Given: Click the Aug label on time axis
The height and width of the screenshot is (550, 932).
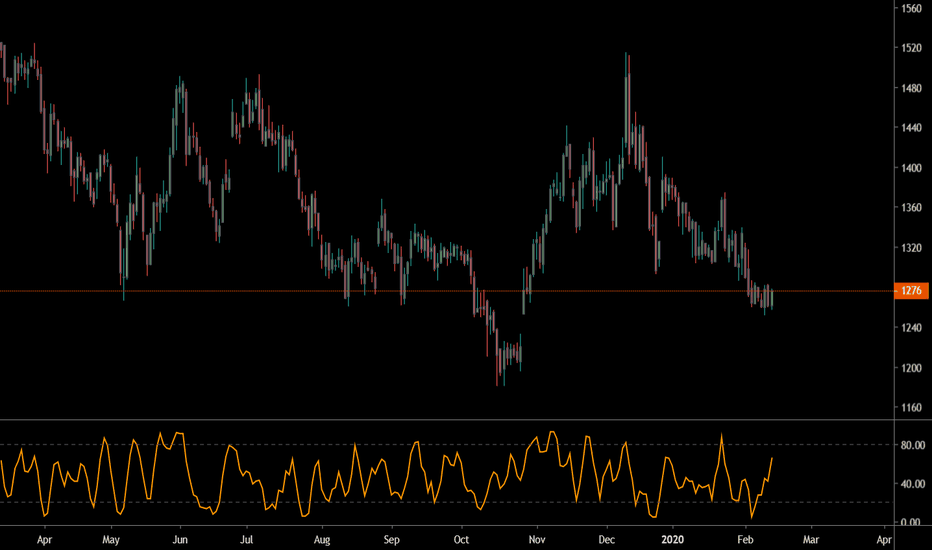Looking at the screenshot, I should [x=322, y=540].
